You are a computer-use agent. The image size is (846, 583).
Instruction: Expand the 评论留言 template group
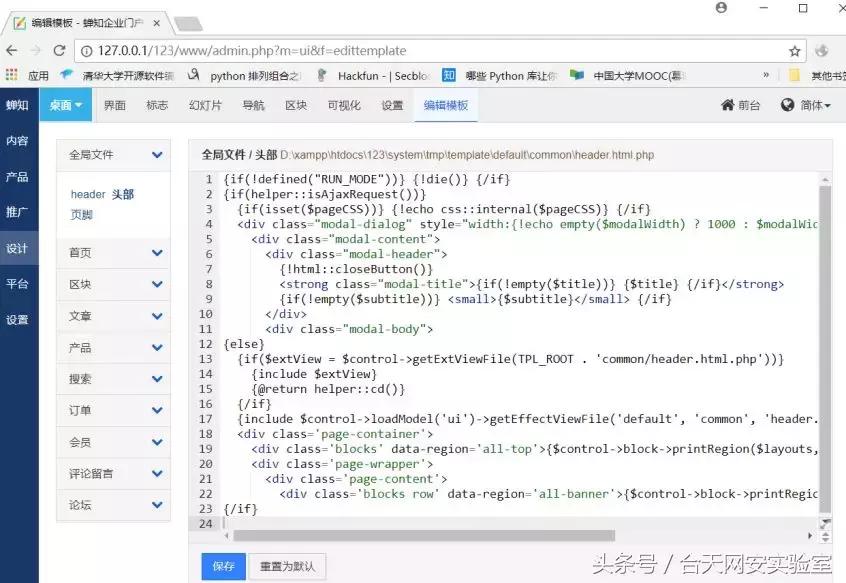[113, 474]
